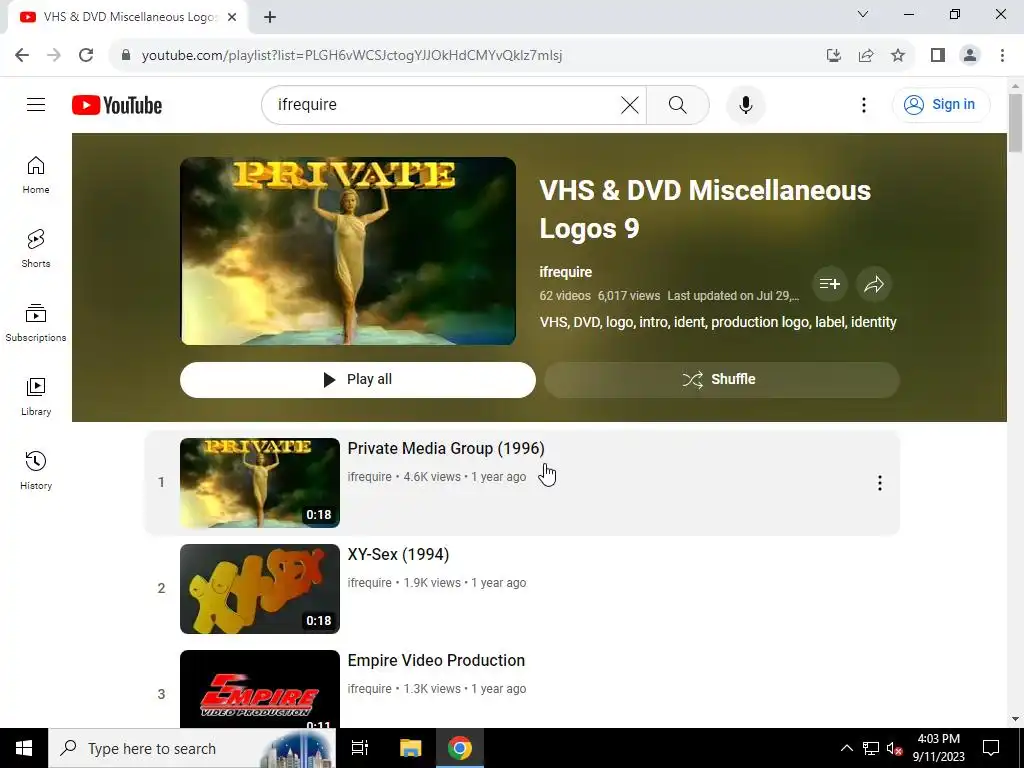Open the Chrome profile avatar
The image size is (1024, 768).
point(970,55)
